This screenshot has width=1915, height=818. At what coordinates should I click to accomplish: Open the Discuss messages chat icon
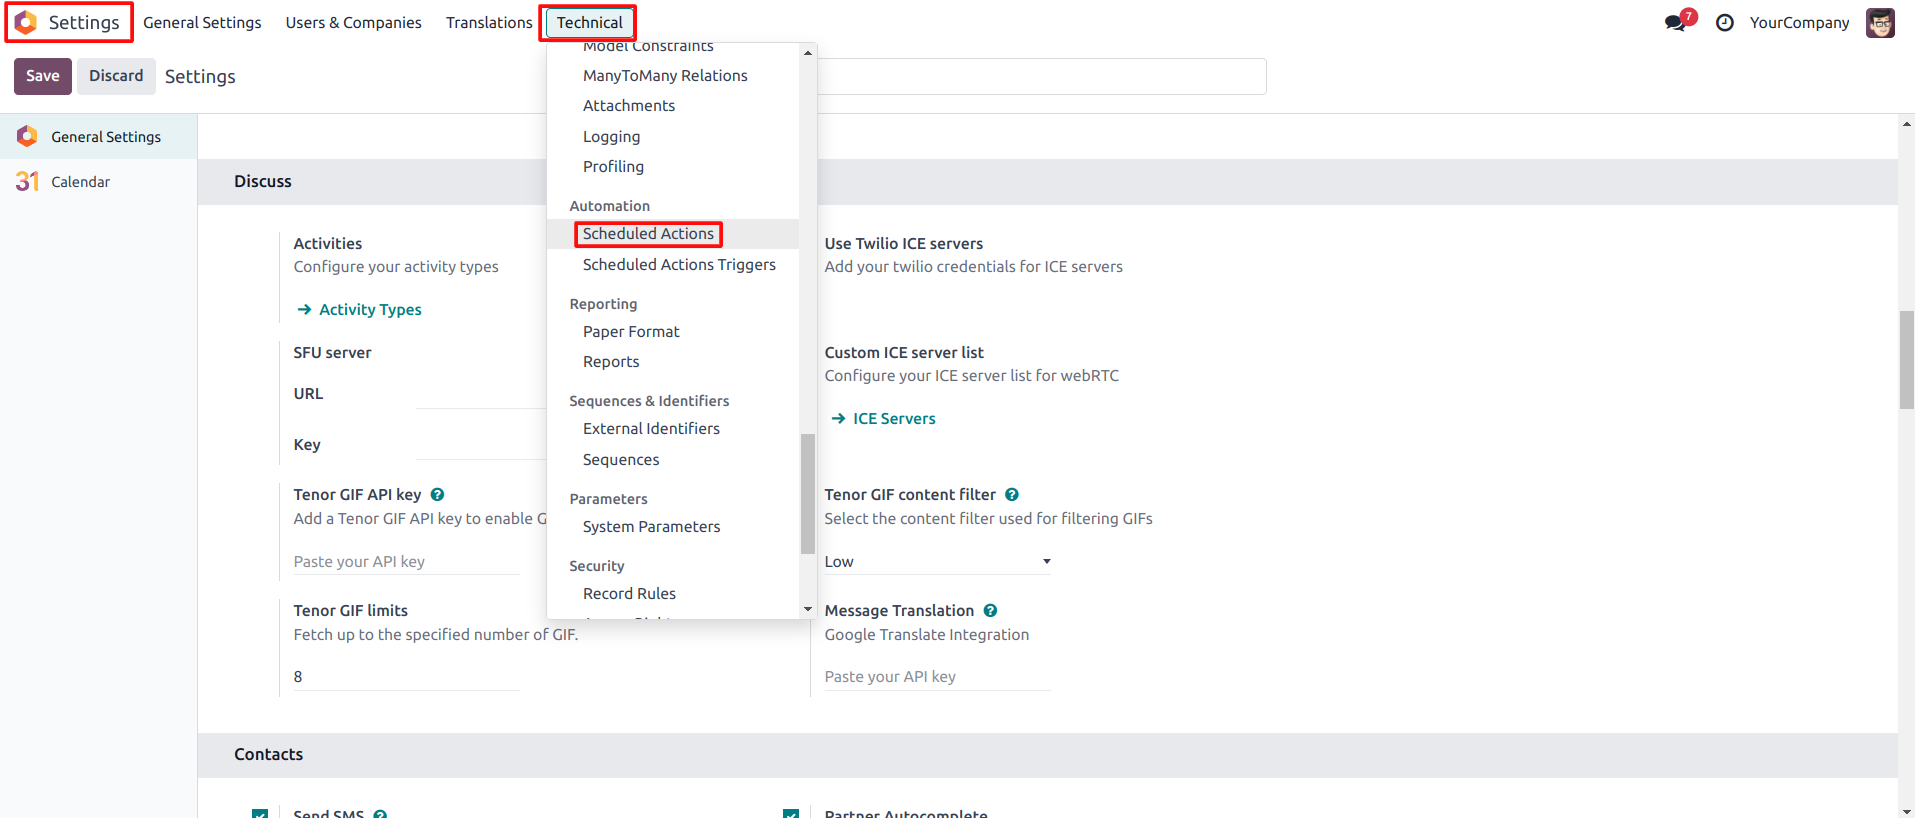tap(1676, 23)
